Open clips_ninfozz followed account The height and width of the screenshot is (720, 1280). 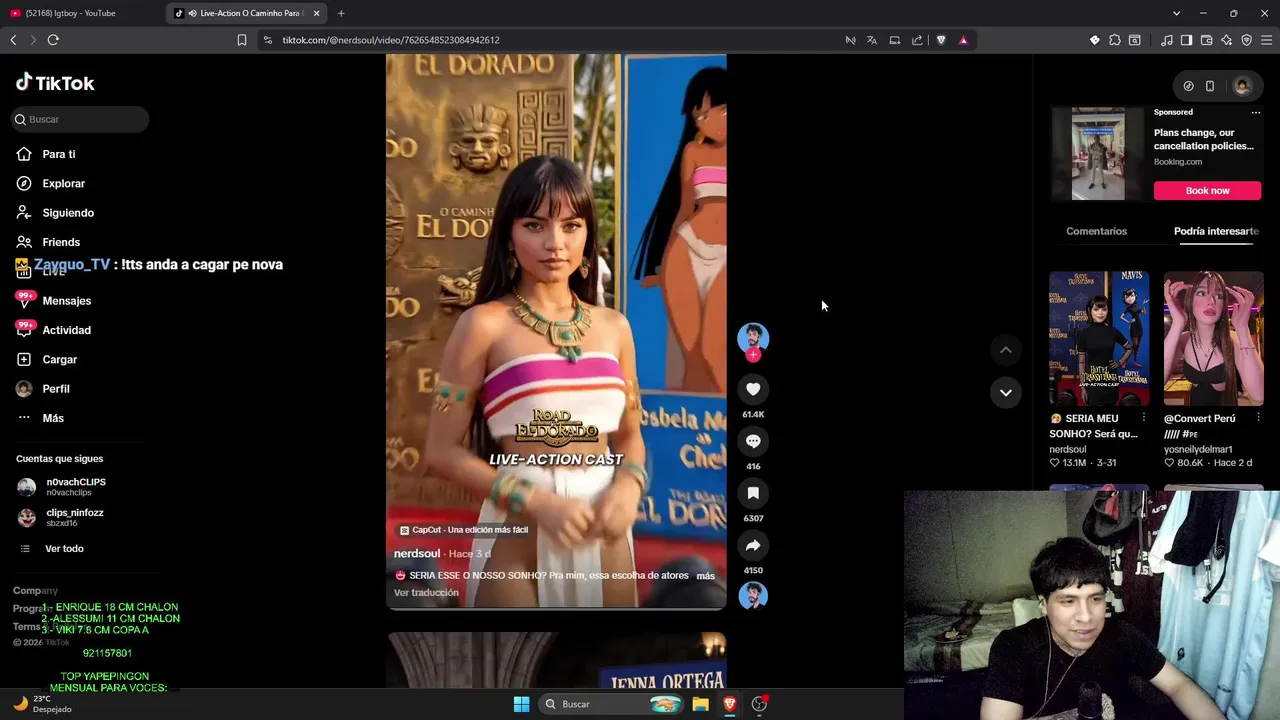(x=75, y=517)
